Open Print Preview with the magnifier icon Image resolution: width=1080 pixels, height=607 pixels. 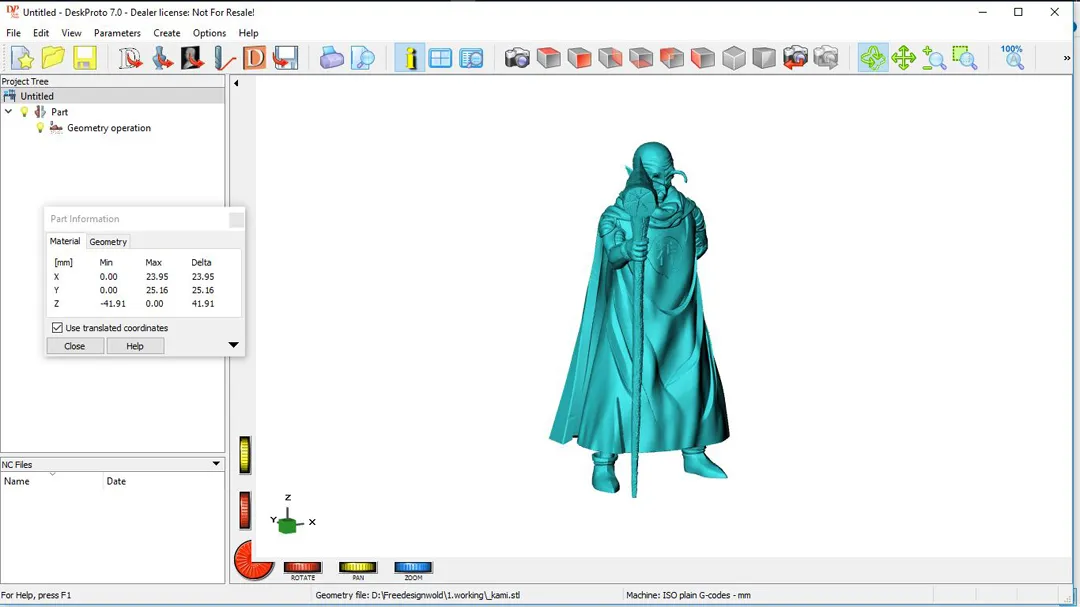(x=362, y=58)
